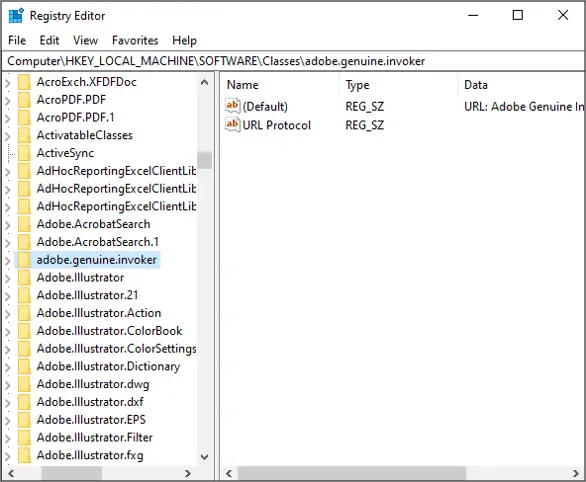586x482 pixels.
Task: Click the Adobe.AcrobatSearch folder icon
Action: coord(24,224)
